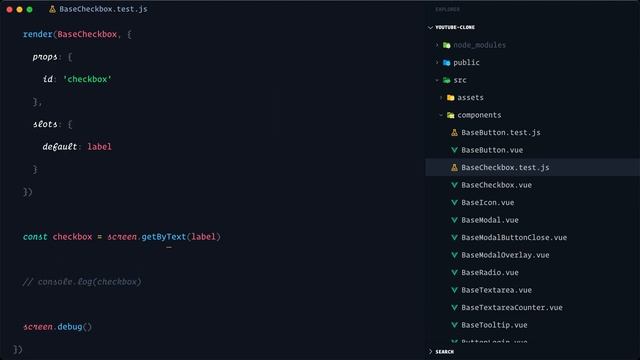The image size is (640, 360).
Task: Click the 'default' key in slots
Action: pyautogui.click(x=60, y=147)
